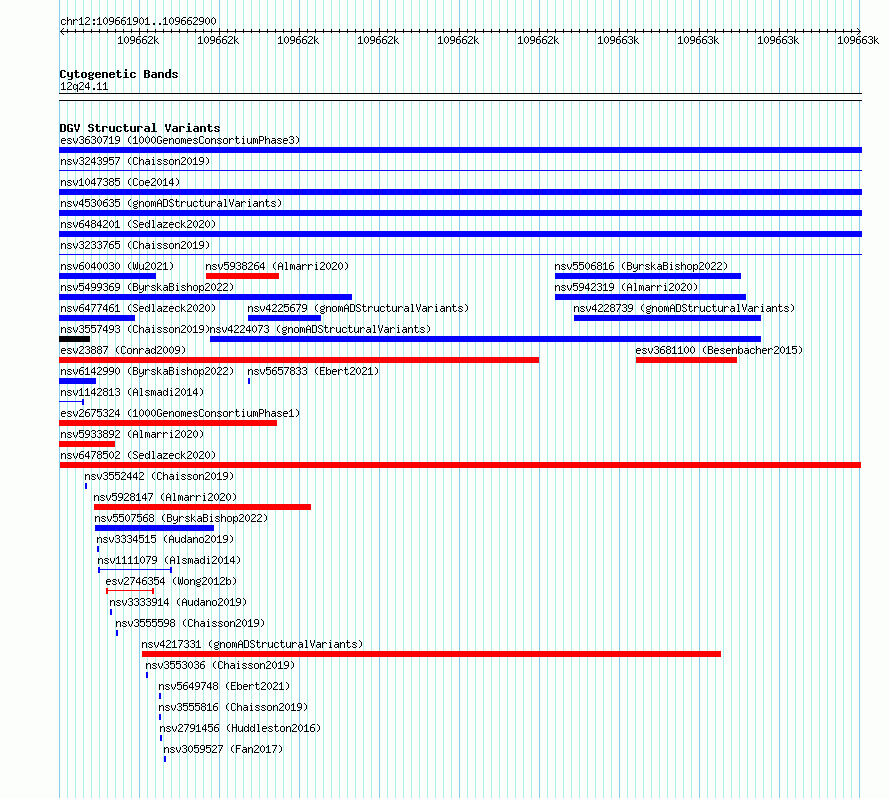Open nsv1111079 (Alsmadi2014) label

click(169, 560)
